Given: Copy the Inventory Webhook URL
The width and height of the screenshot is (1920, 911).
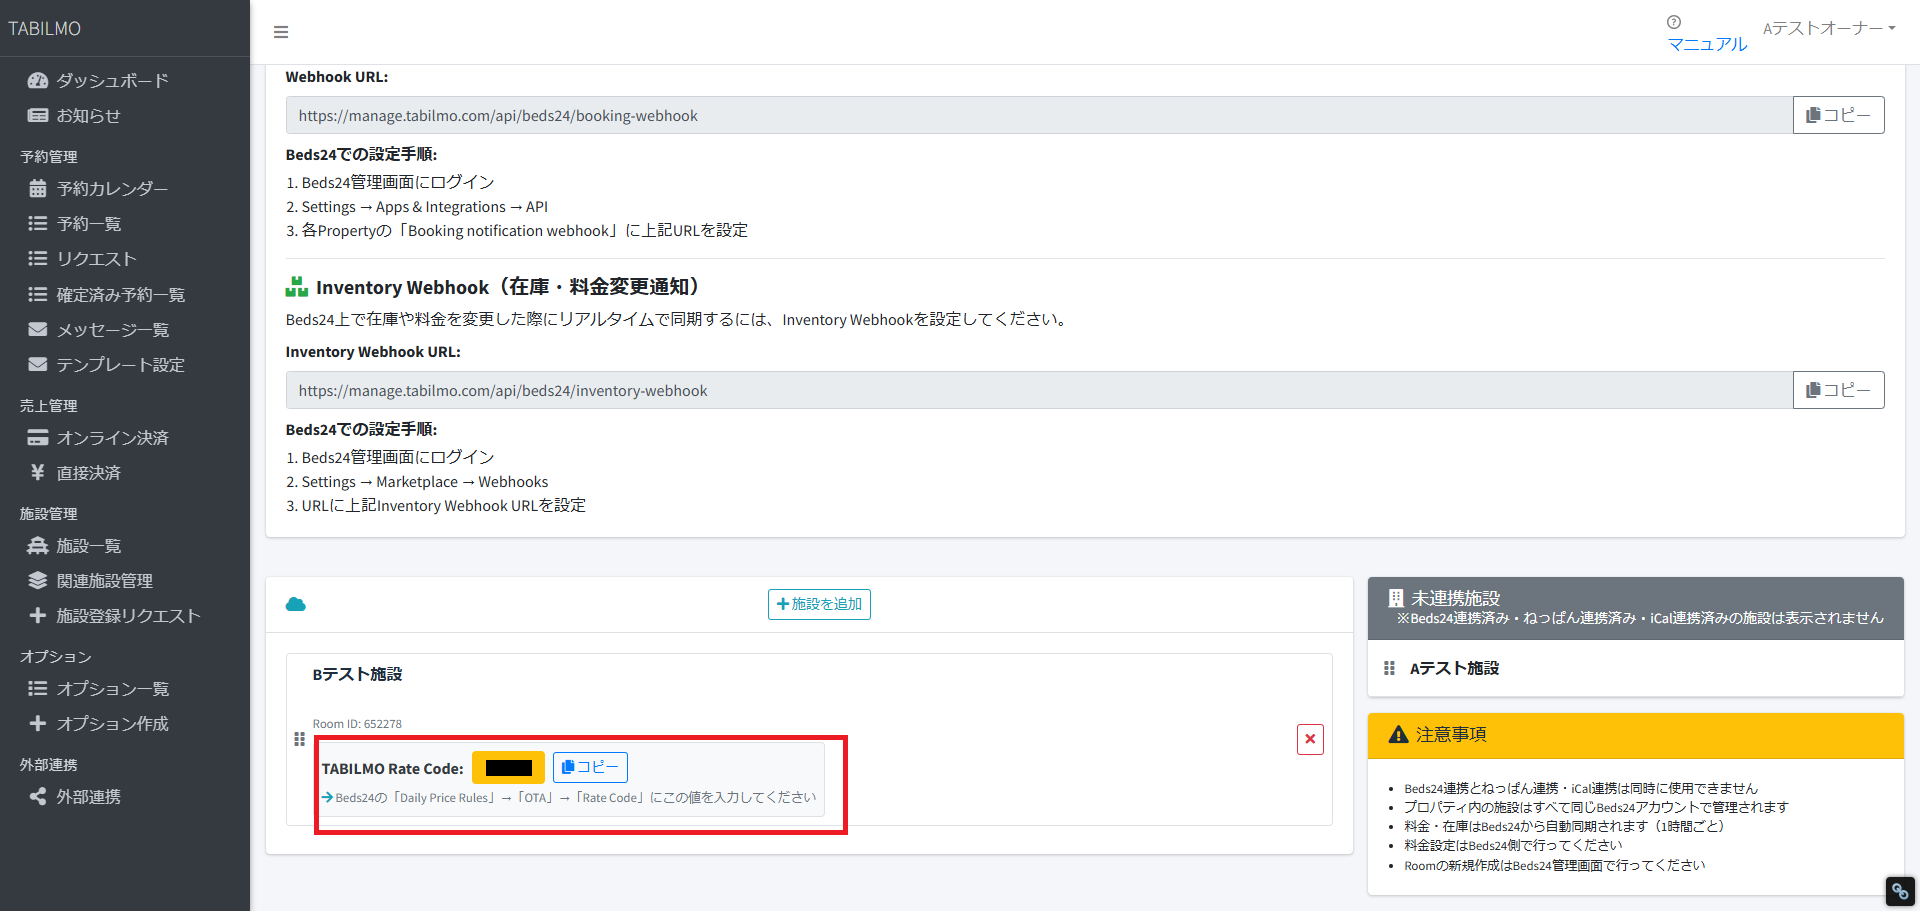Looking at the screenshot, I should 1838,390.
